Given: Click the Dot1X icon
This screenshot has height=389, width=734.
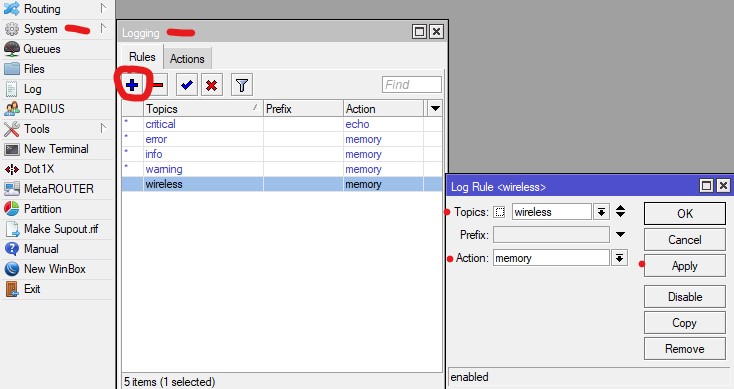Looking at the screenshot, I should [x=12, y=169].
